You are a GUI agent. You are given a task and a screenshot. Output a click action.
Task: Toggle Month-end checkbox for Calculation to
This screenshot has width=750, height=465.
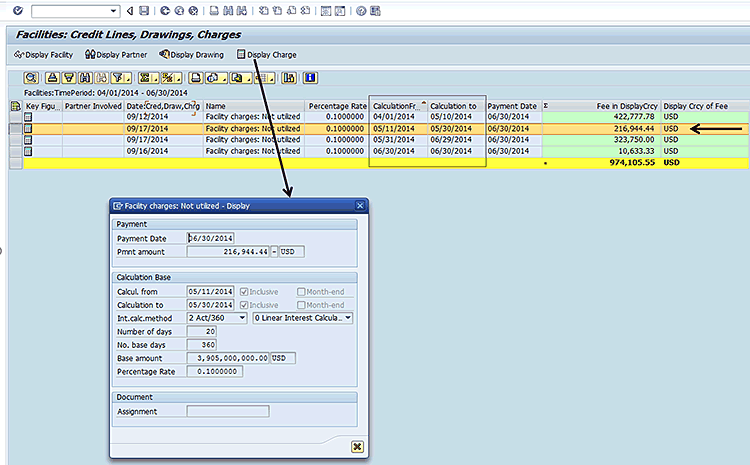click(301, 305)
